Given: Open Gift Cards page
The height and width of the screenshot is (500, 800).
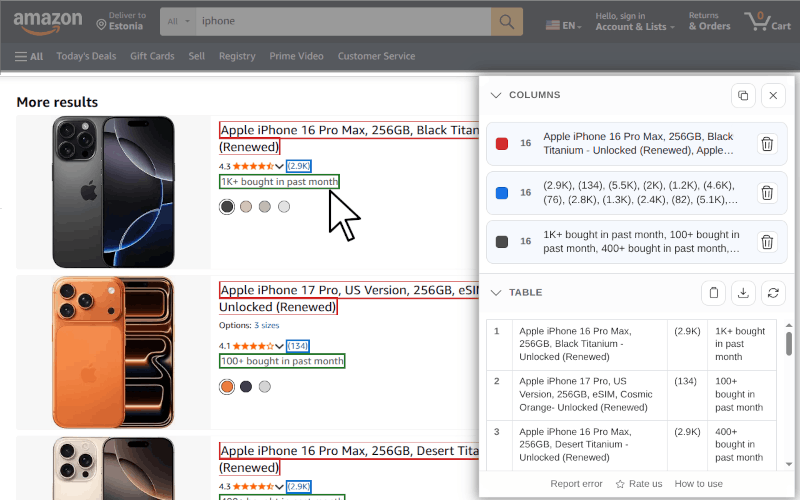Looking at the screenshot, I should tap(152, 56).
